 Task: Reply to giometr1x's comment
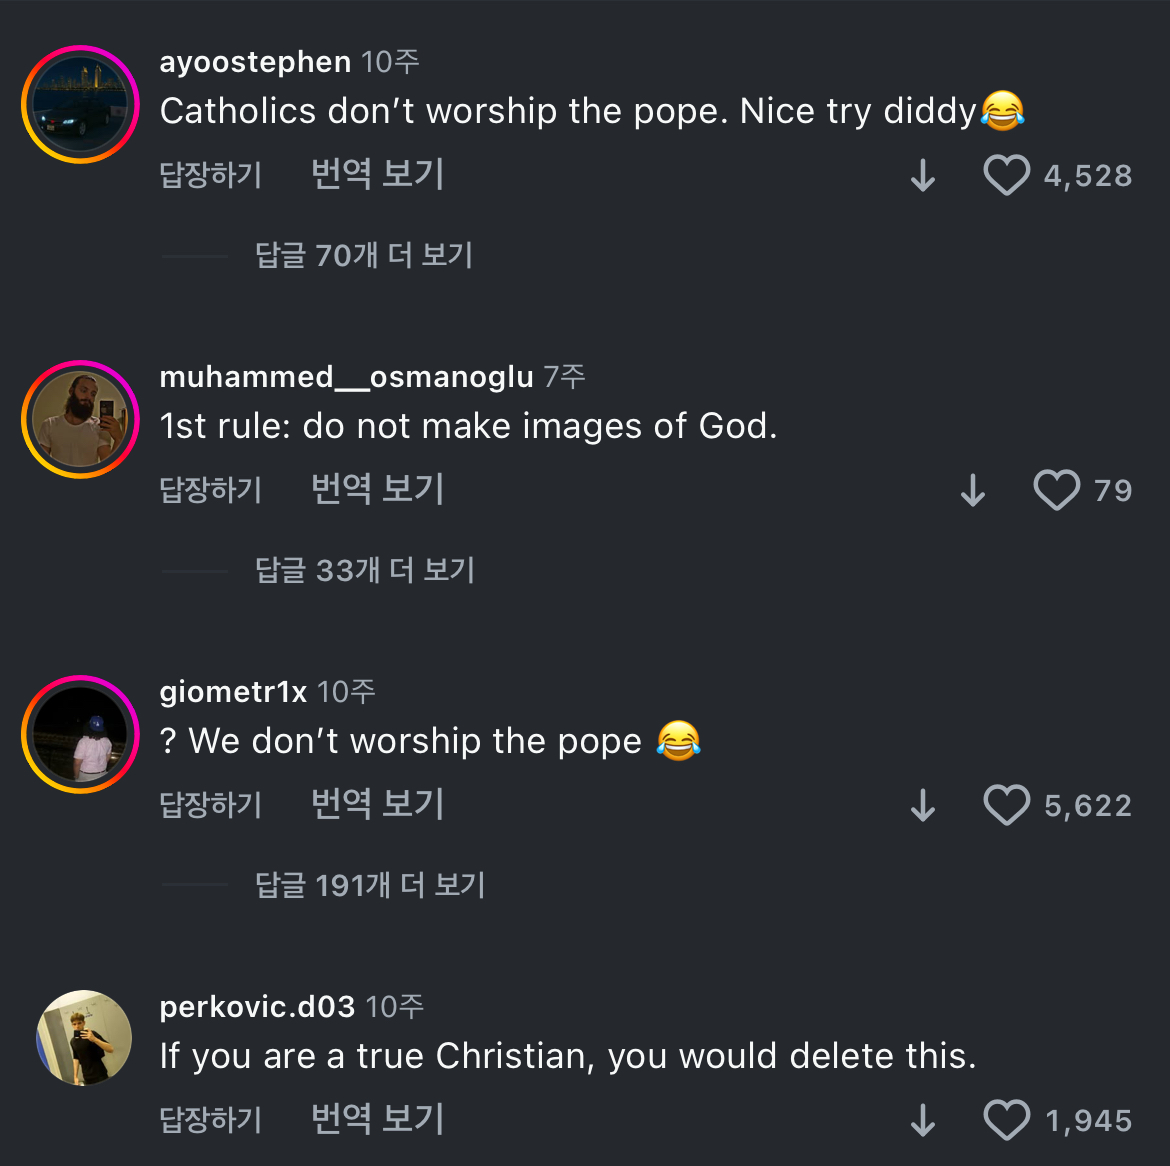tap(211, 806)
